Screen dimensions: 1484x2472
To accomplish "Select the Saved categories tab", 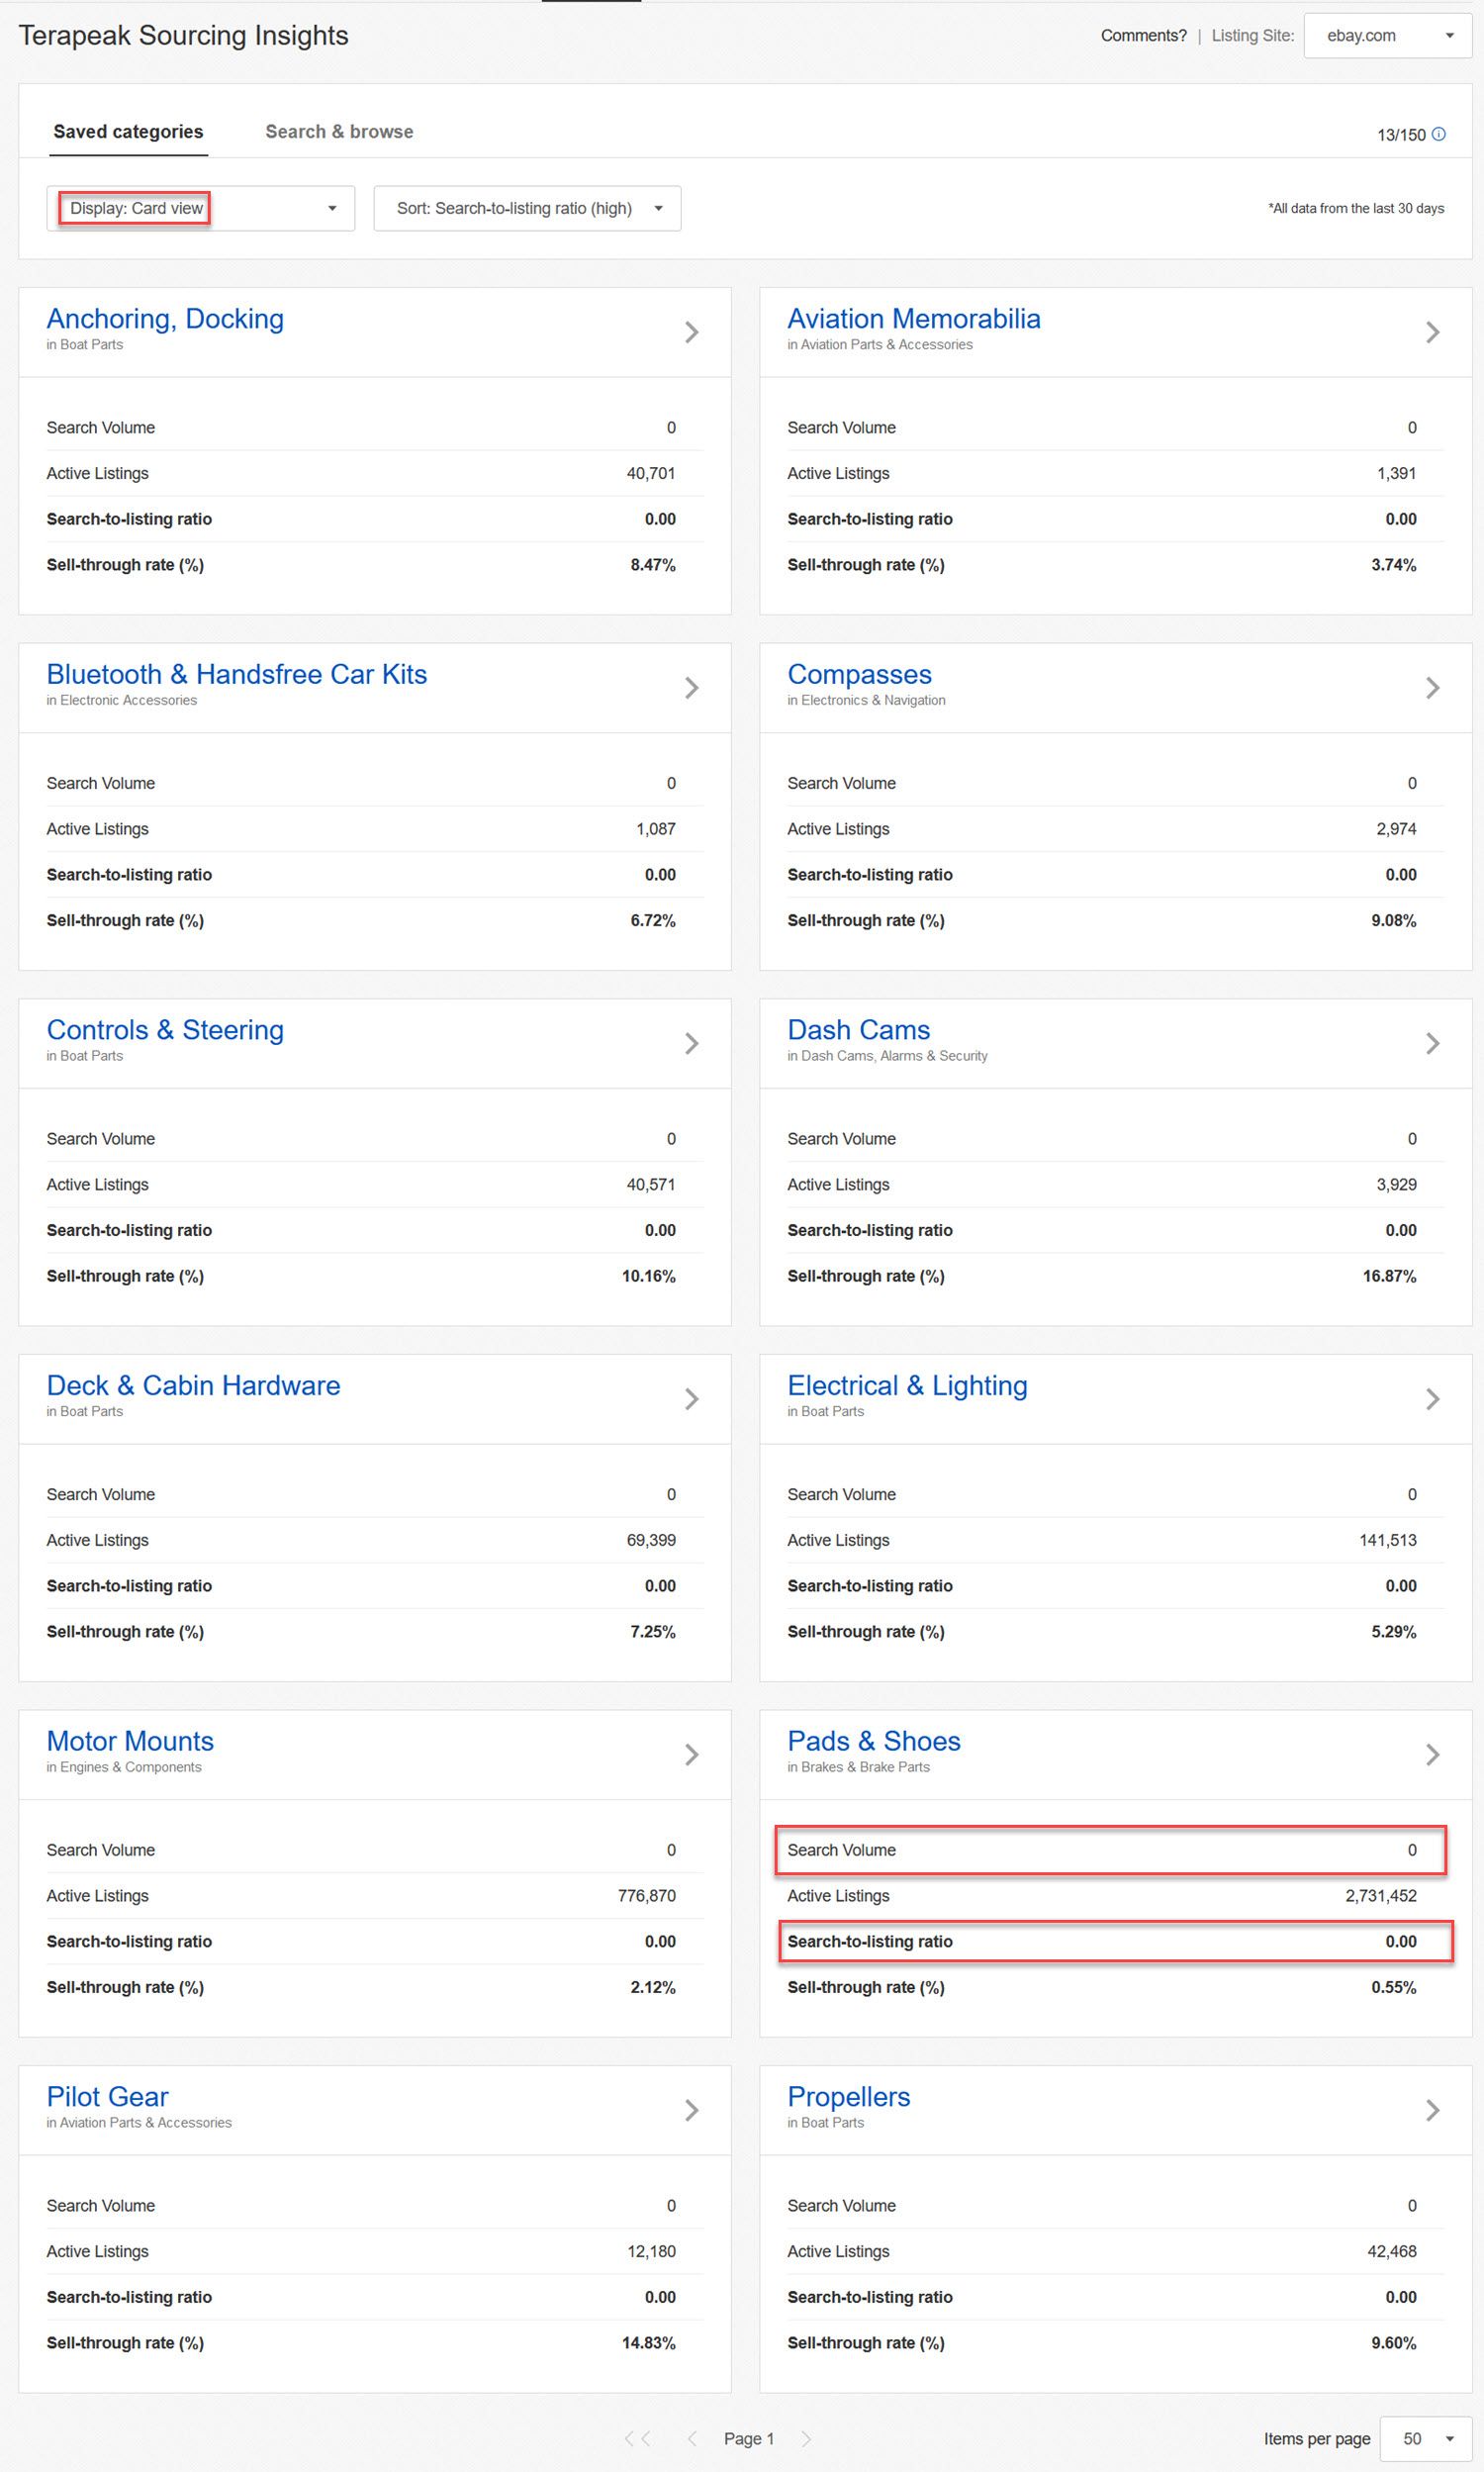I will click(x=128, y=131).
